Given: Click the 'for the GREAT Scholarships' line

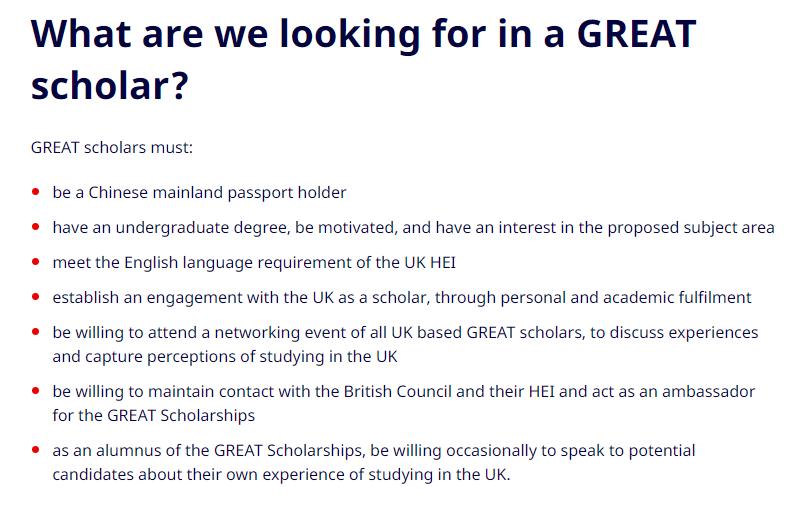Looking at the screenshot, I should click(x=153, y=415).
